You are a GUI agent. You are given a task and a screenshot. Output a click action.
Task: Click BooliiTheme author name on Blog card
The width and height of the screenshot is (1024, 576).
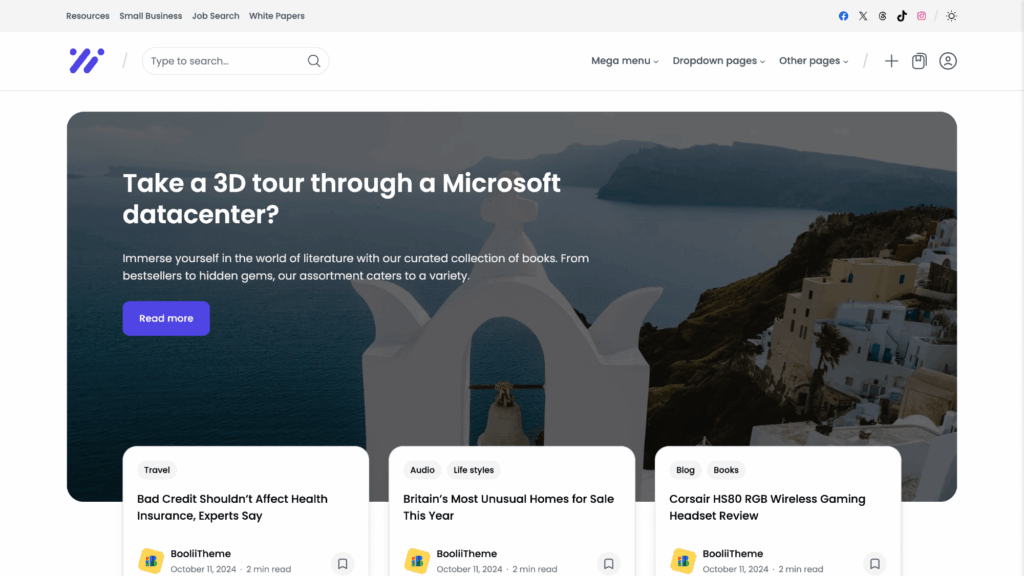click(x=733, y=553)
